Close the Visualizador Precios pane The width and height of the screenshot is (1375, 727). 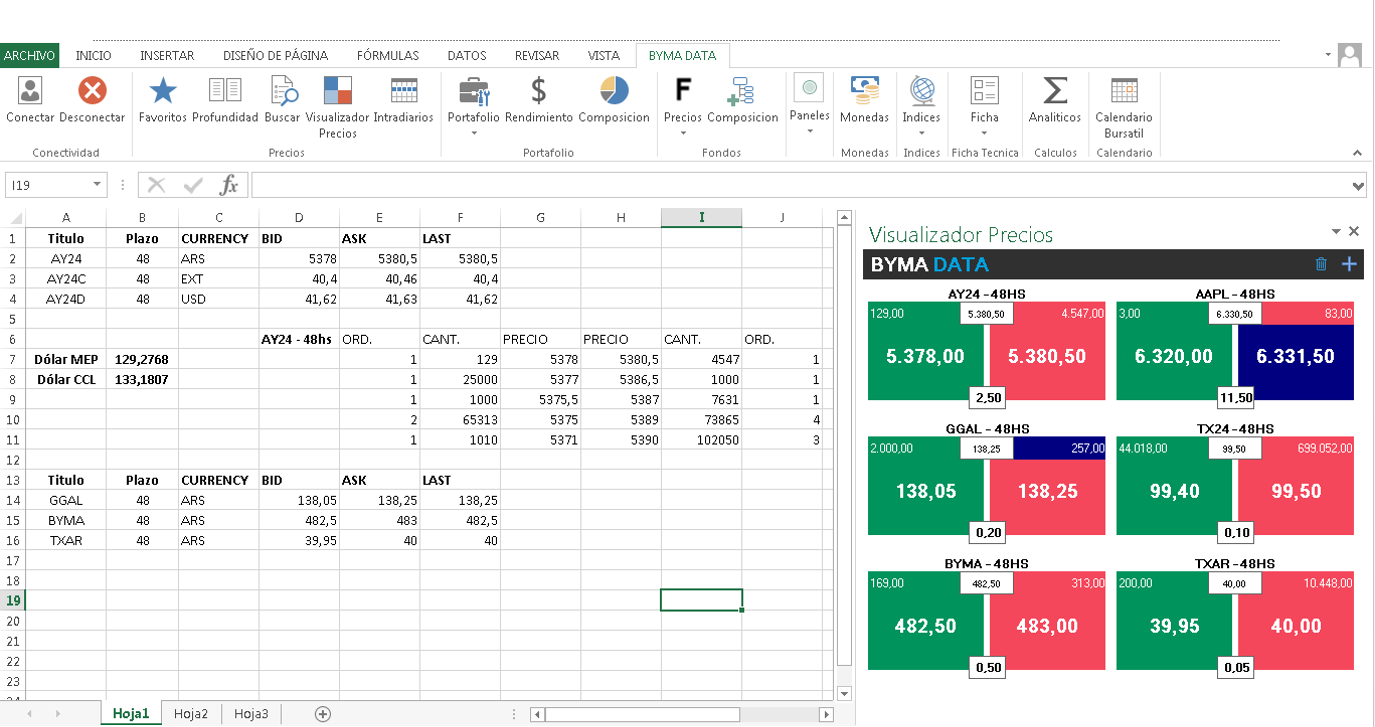click(x=1354, y=231)
